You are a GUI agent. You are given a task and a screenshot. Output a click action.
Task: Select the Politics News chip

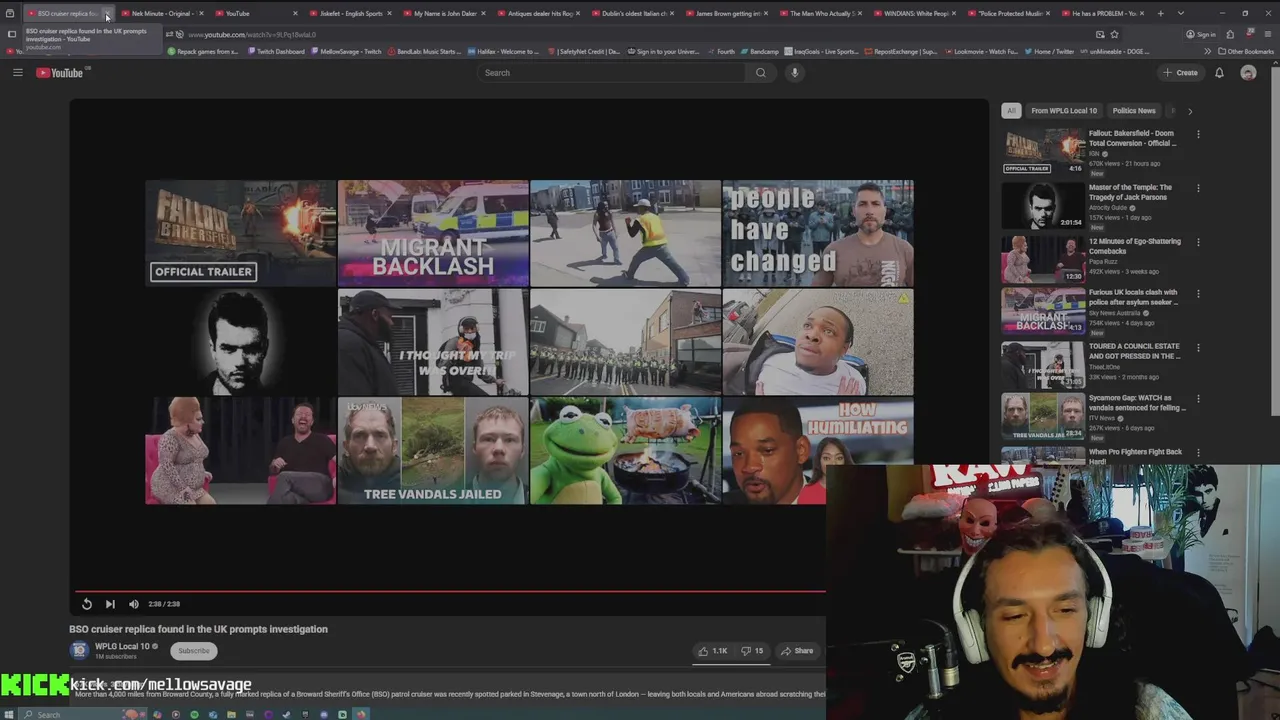pos(1134,111)
